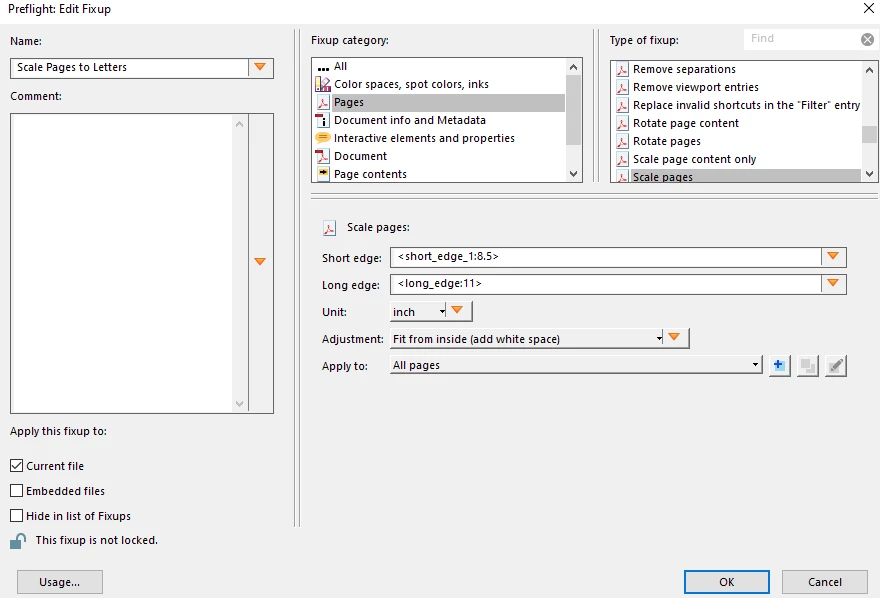Enable the Embedded files checkbox
Image resolution: width=880 pixels, height=598 pixels.
click(17, 491)
